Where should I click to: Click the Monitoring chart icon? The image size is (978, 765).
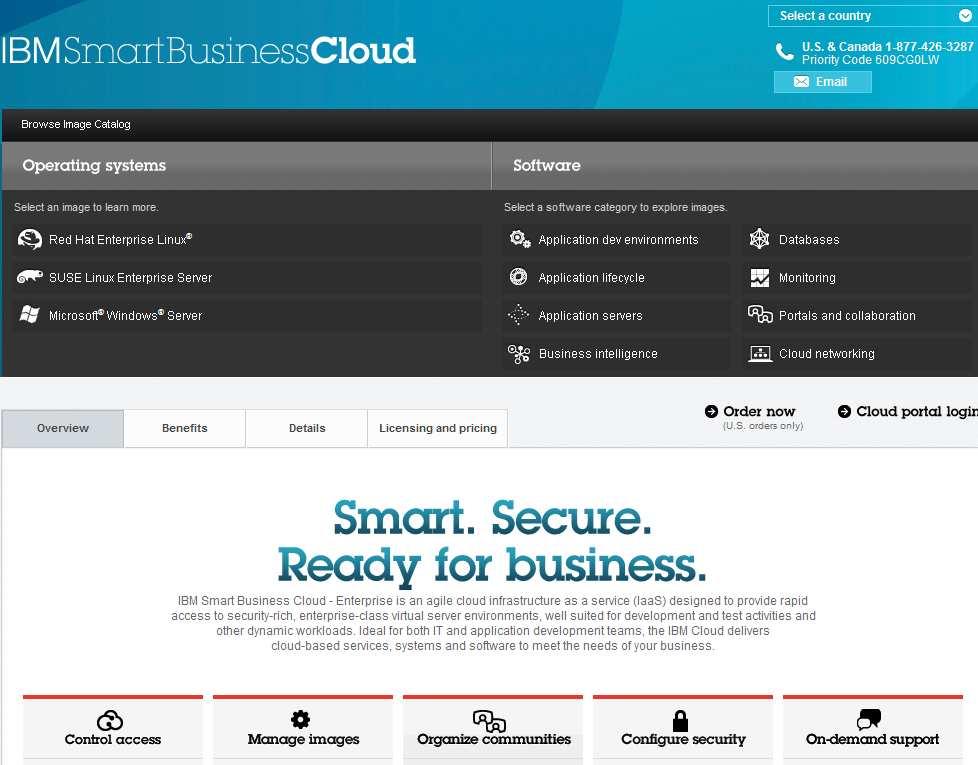click(759, 277)
